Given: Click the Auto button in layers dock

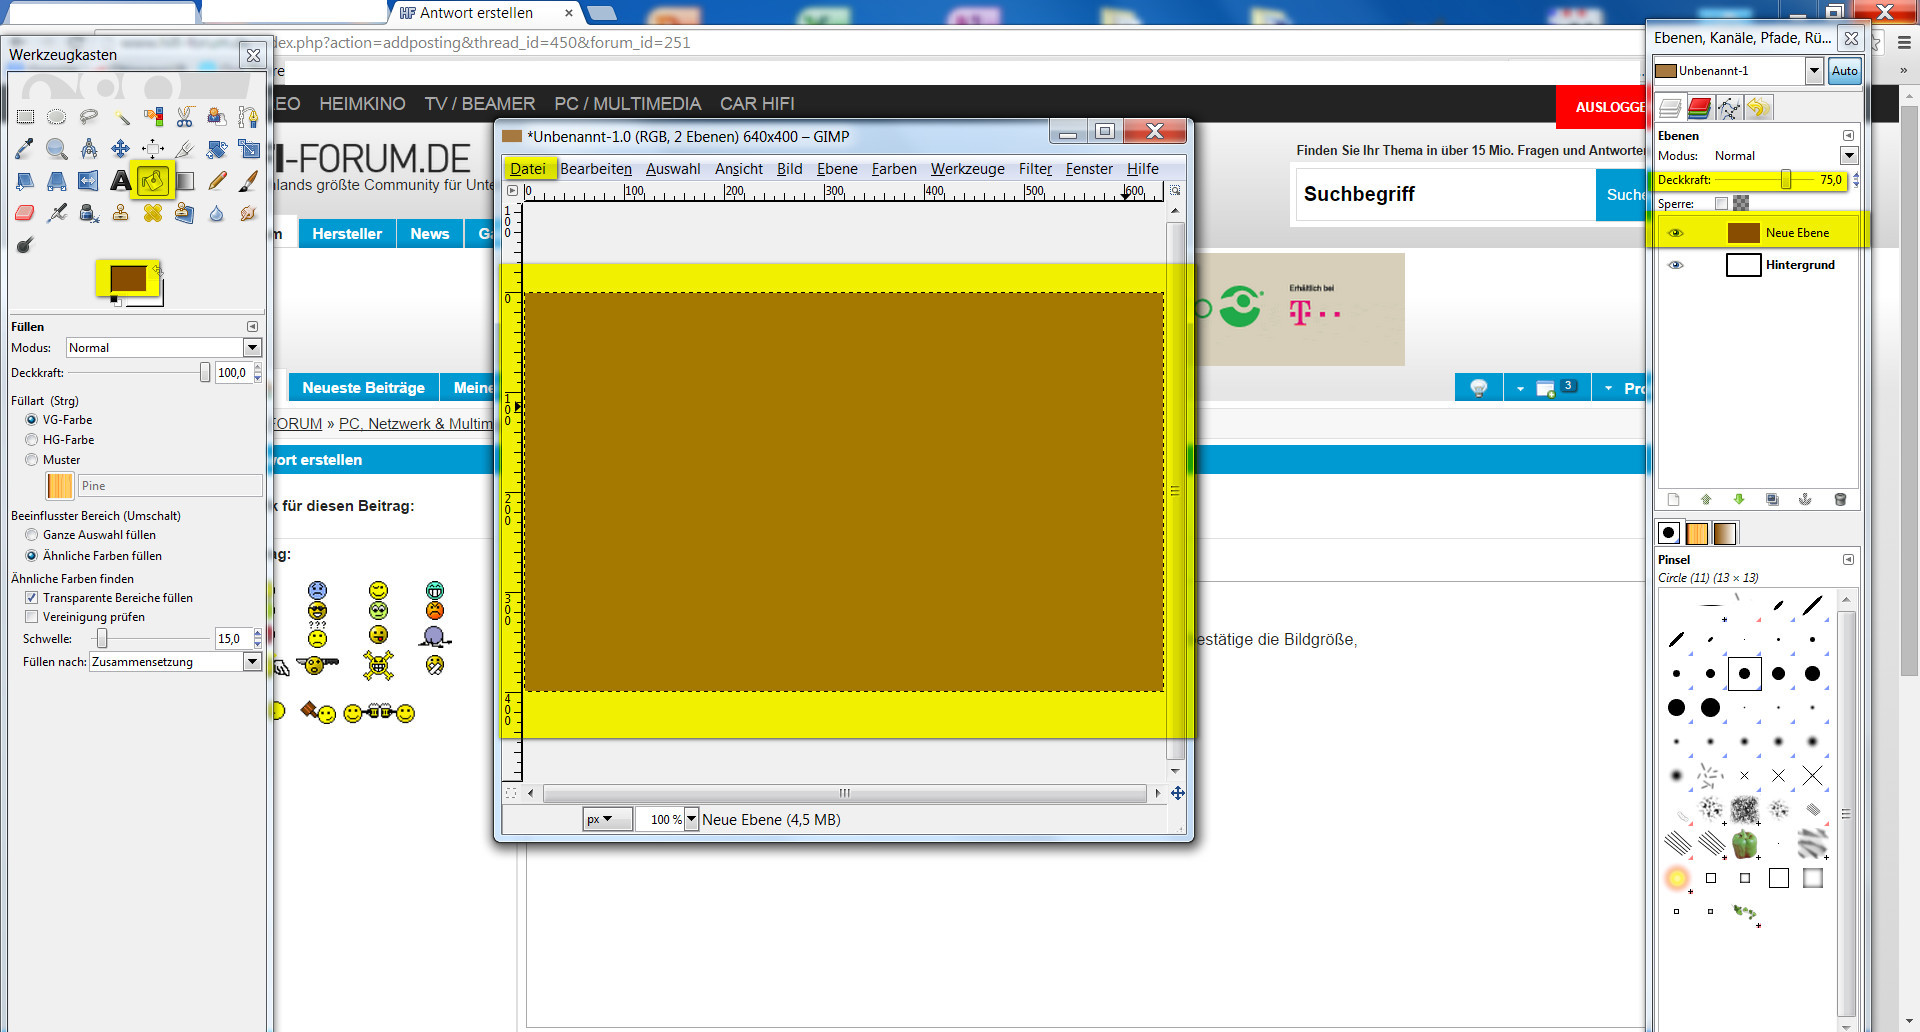Looking at the screenshot, I should (1844, 71).
